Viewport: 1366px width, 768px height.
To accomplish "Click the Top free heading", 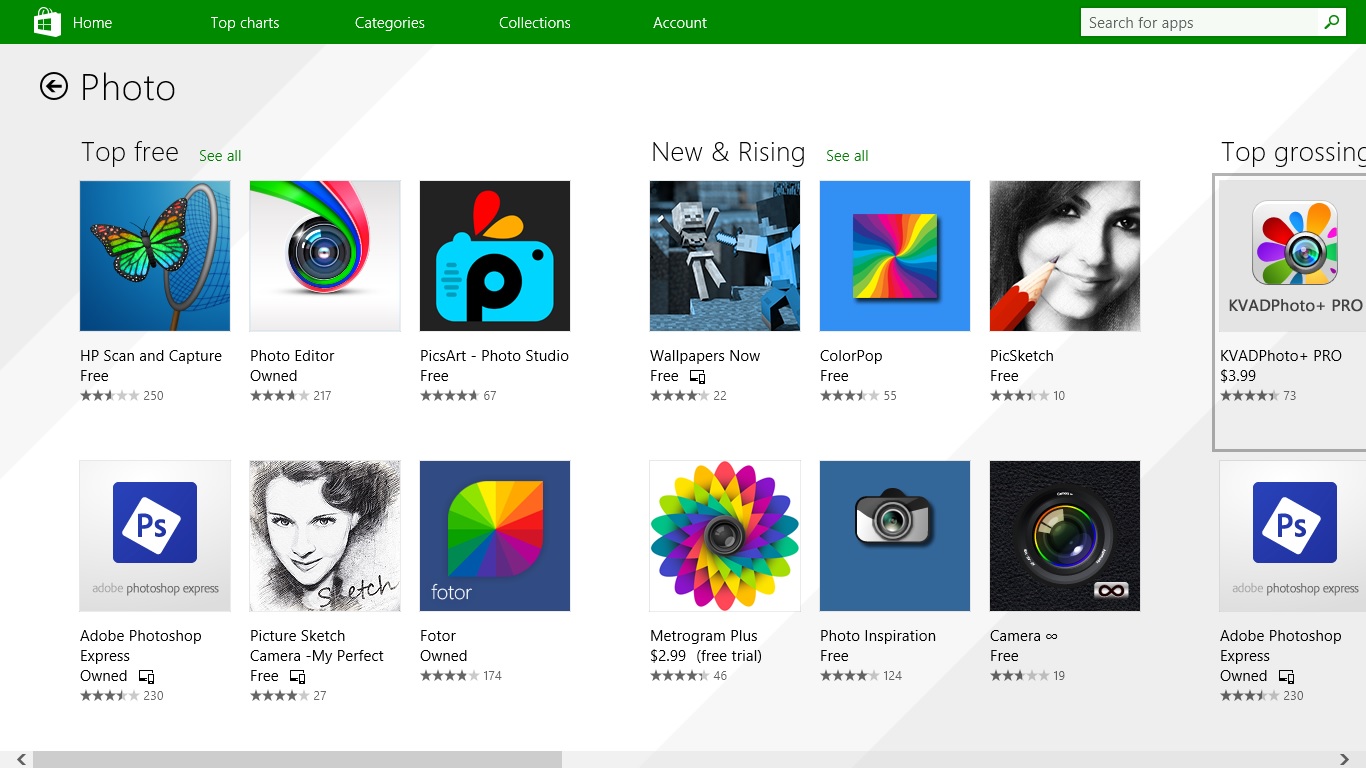I will [x=130, y=152].
